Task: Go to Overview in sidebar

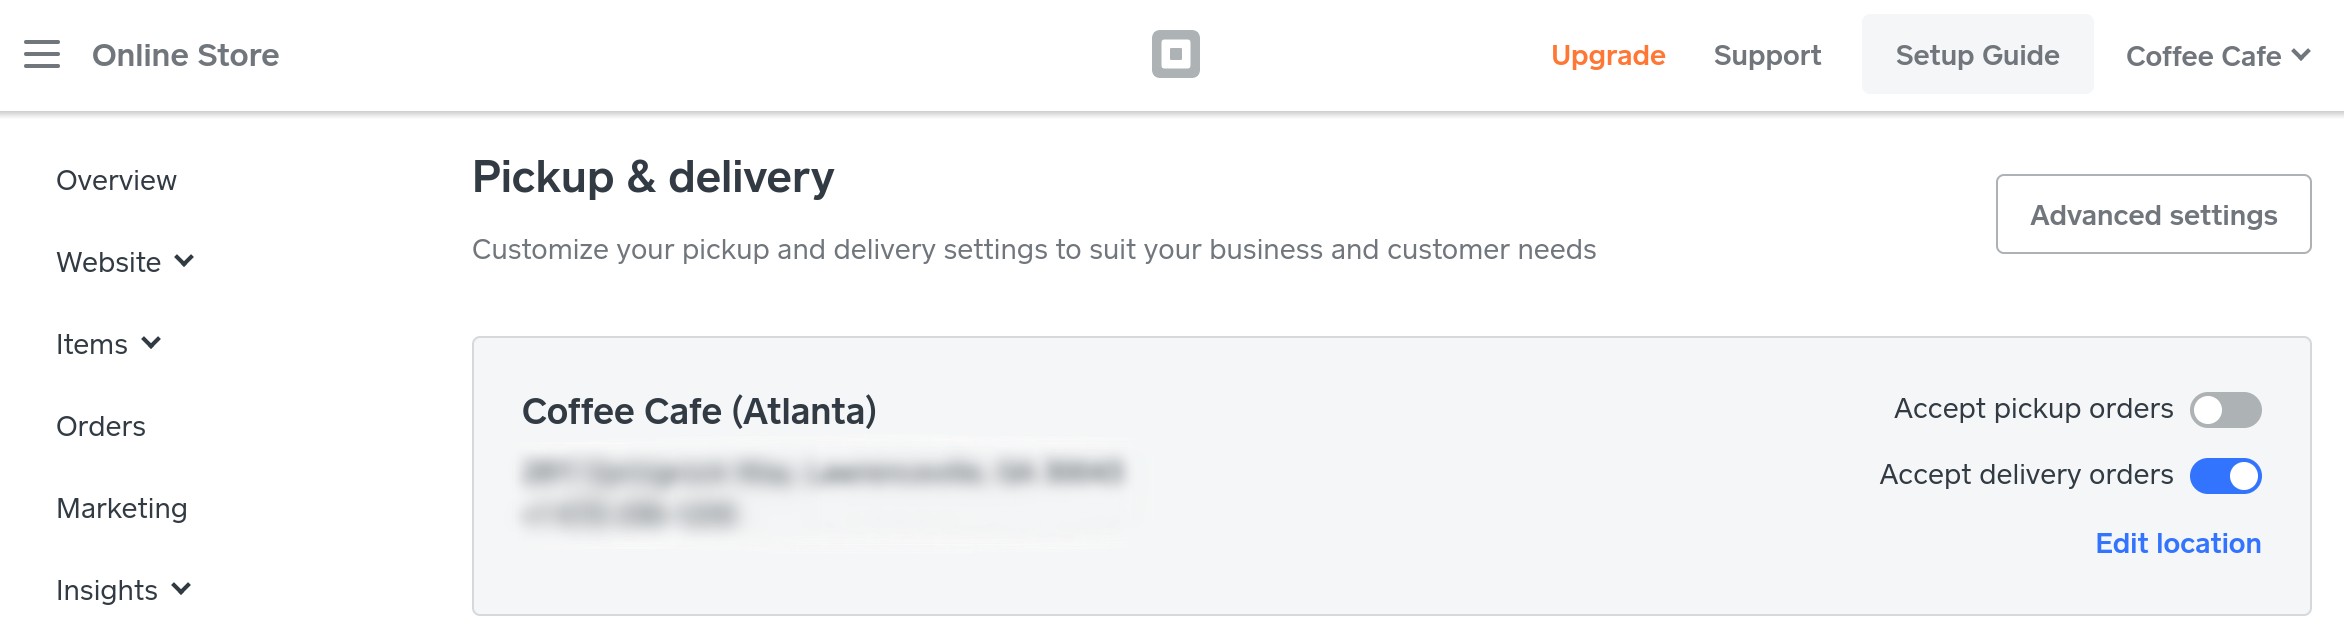Action: click(x=116, y=180)
